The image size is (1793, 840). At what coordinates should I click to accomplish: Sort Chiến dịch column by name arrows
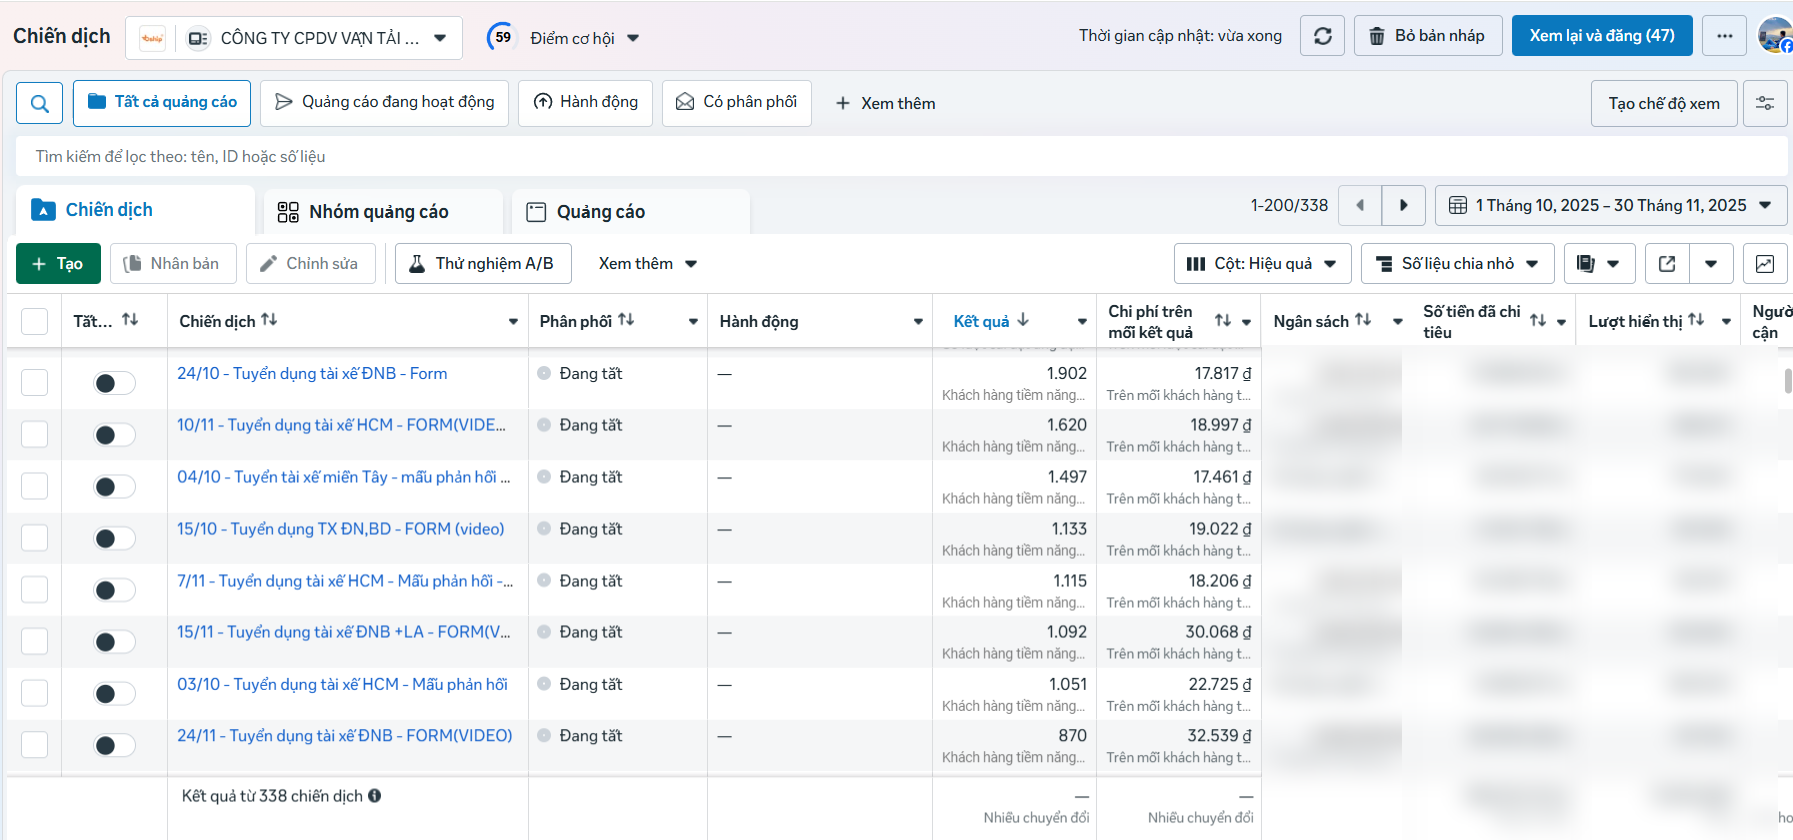[269, 320]
